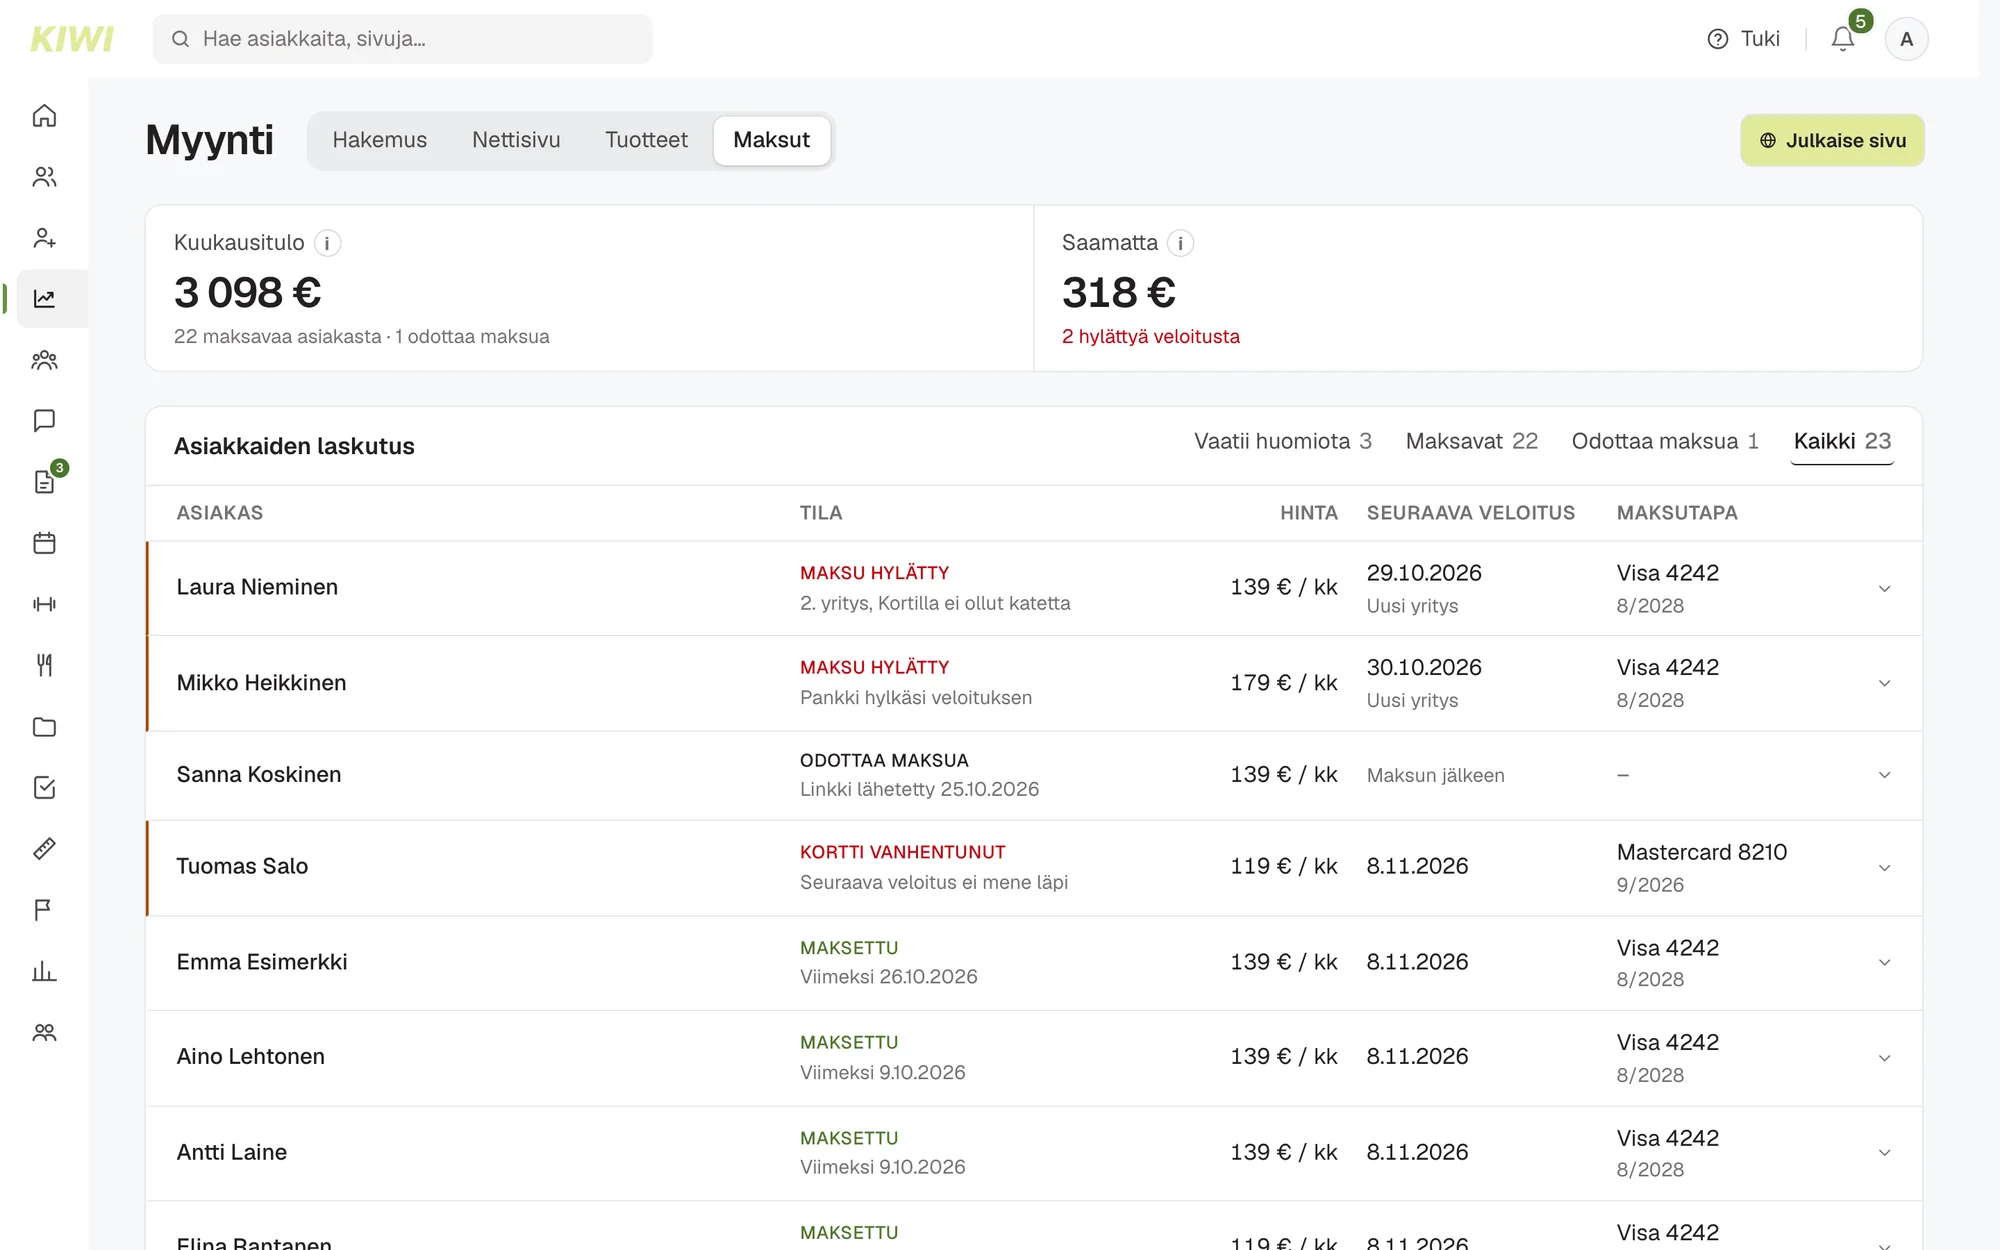Open the calendar sidebar icon

pos(44,543)
